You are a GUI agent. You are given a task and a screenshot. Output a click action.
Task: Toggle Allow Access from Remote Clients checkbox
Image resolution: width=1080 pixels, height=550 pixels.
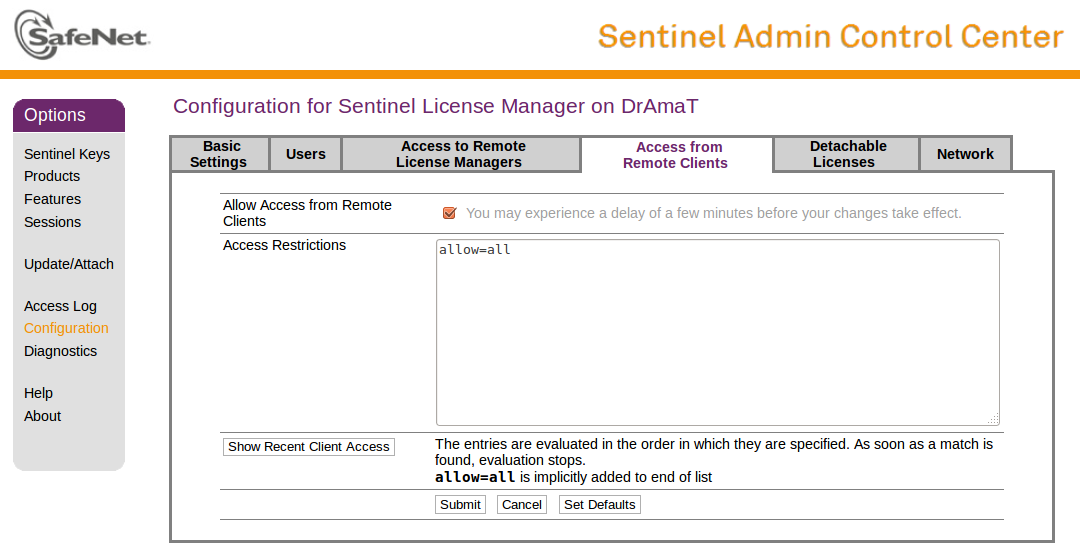point(449,213)
